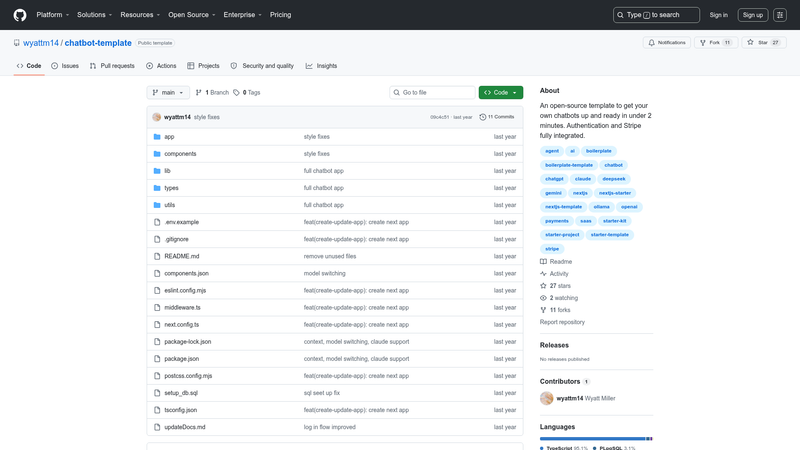Open the Pricing page link
This screenshot has height=450, width=800.
[281, 15]
